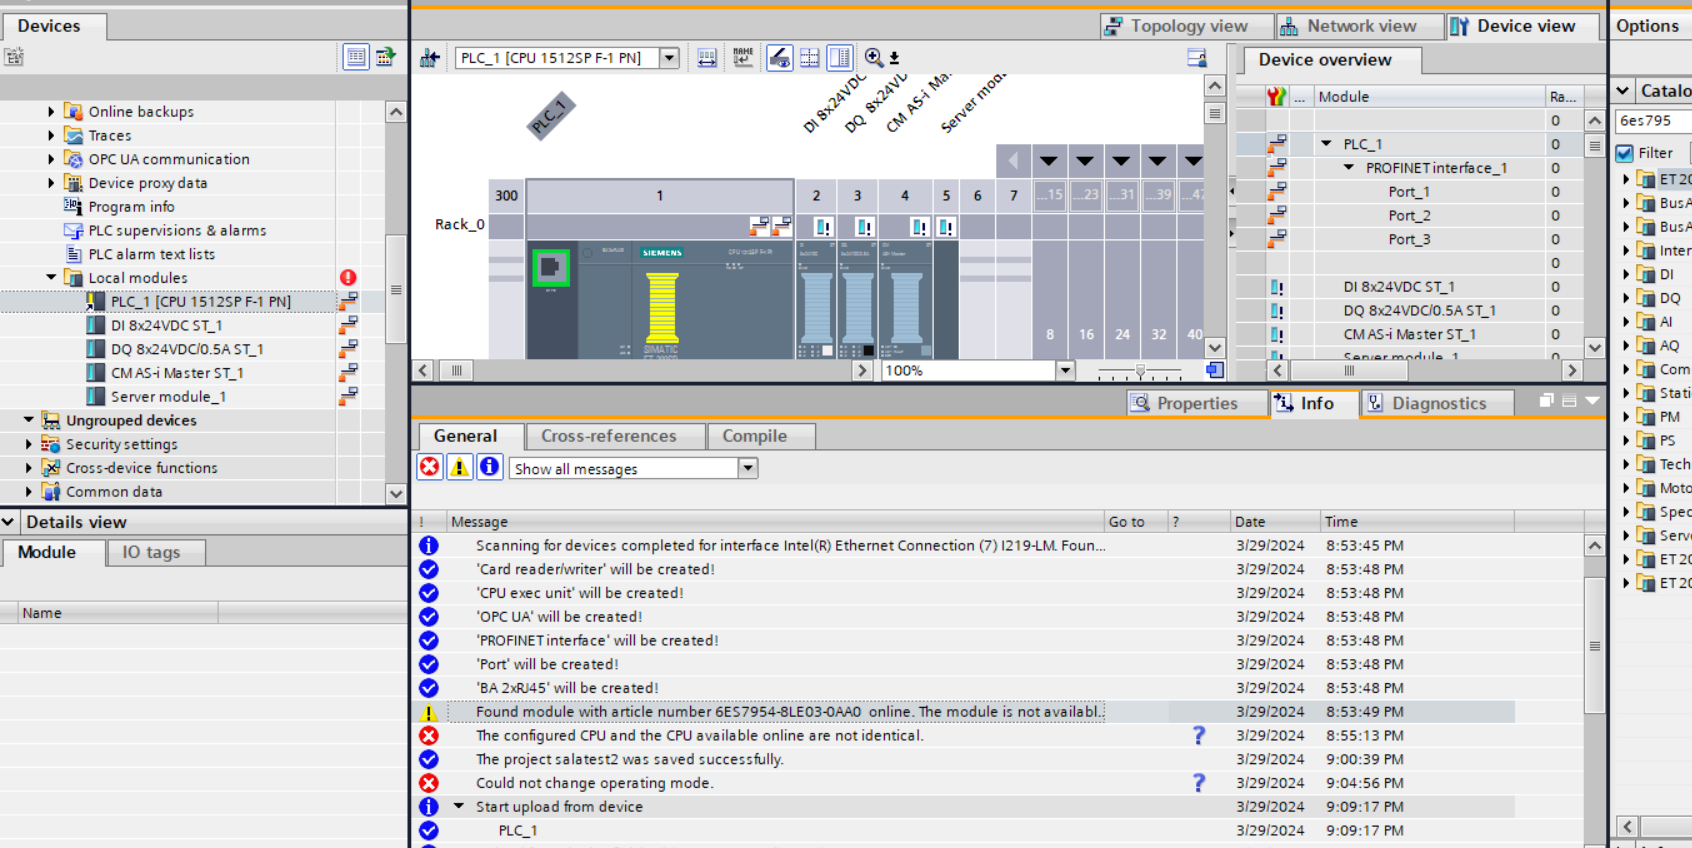Click the zoom slider handle in device view
1692x848 pixels.
[x=1140, y=370]
